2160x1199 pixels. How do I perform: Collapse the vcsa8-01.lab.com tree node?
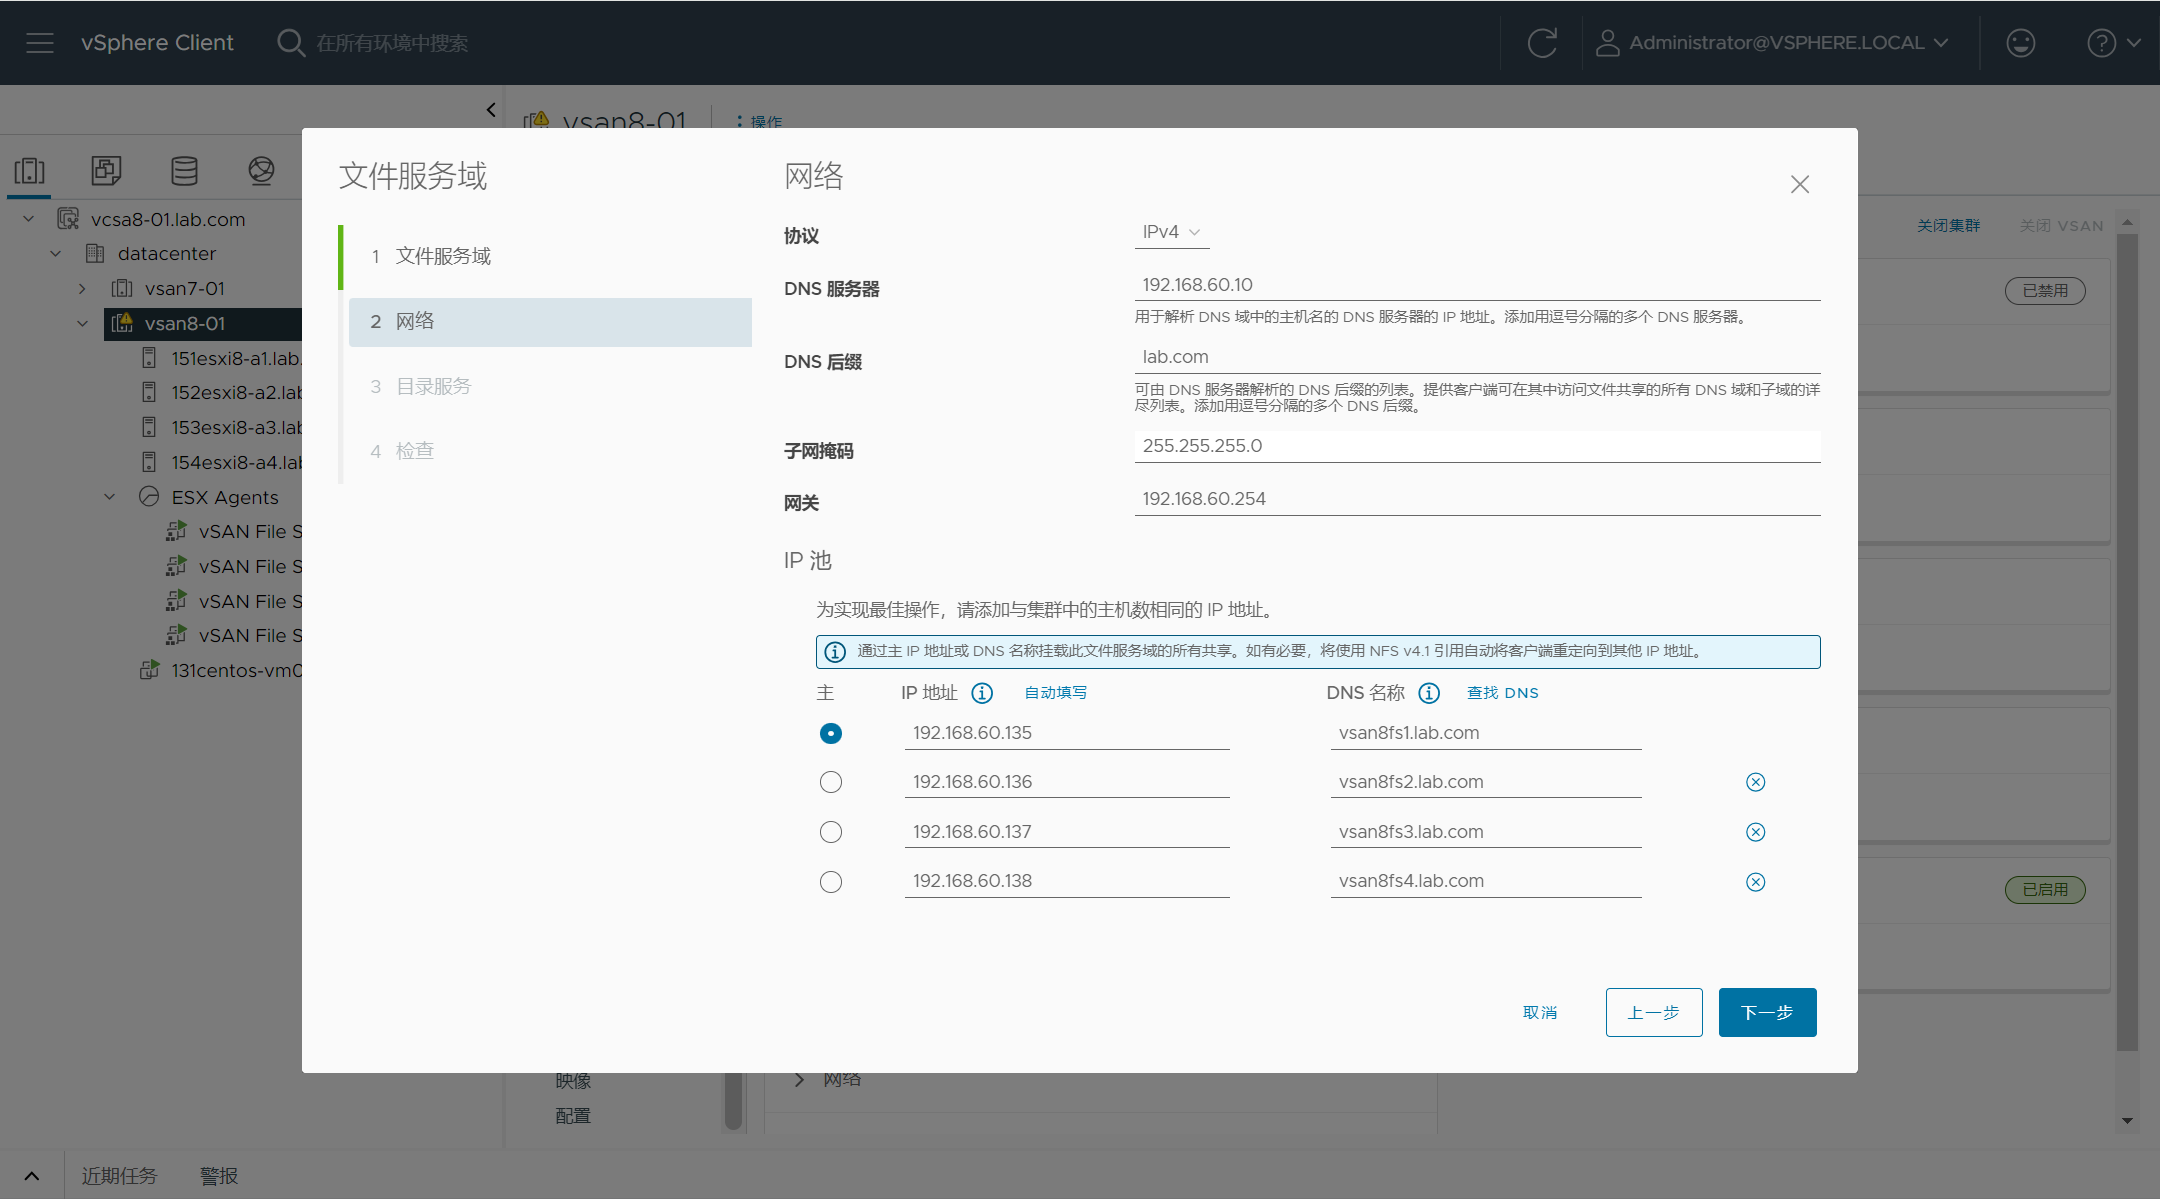(29, 219)
